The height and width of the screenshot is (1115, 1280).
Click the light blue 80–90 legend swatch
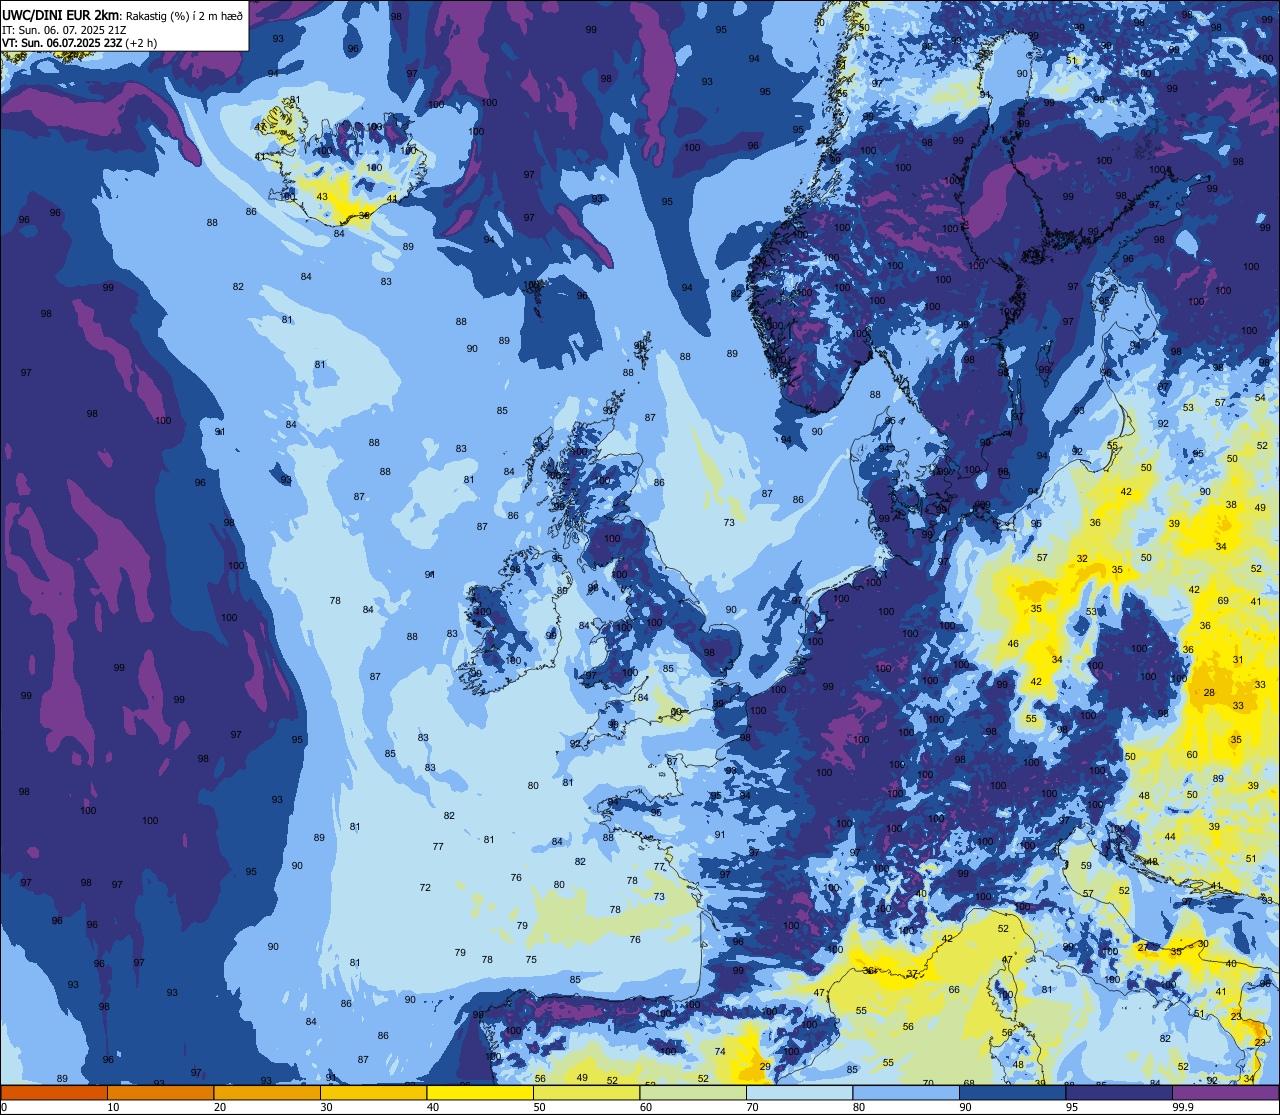tap(905, 1093)
